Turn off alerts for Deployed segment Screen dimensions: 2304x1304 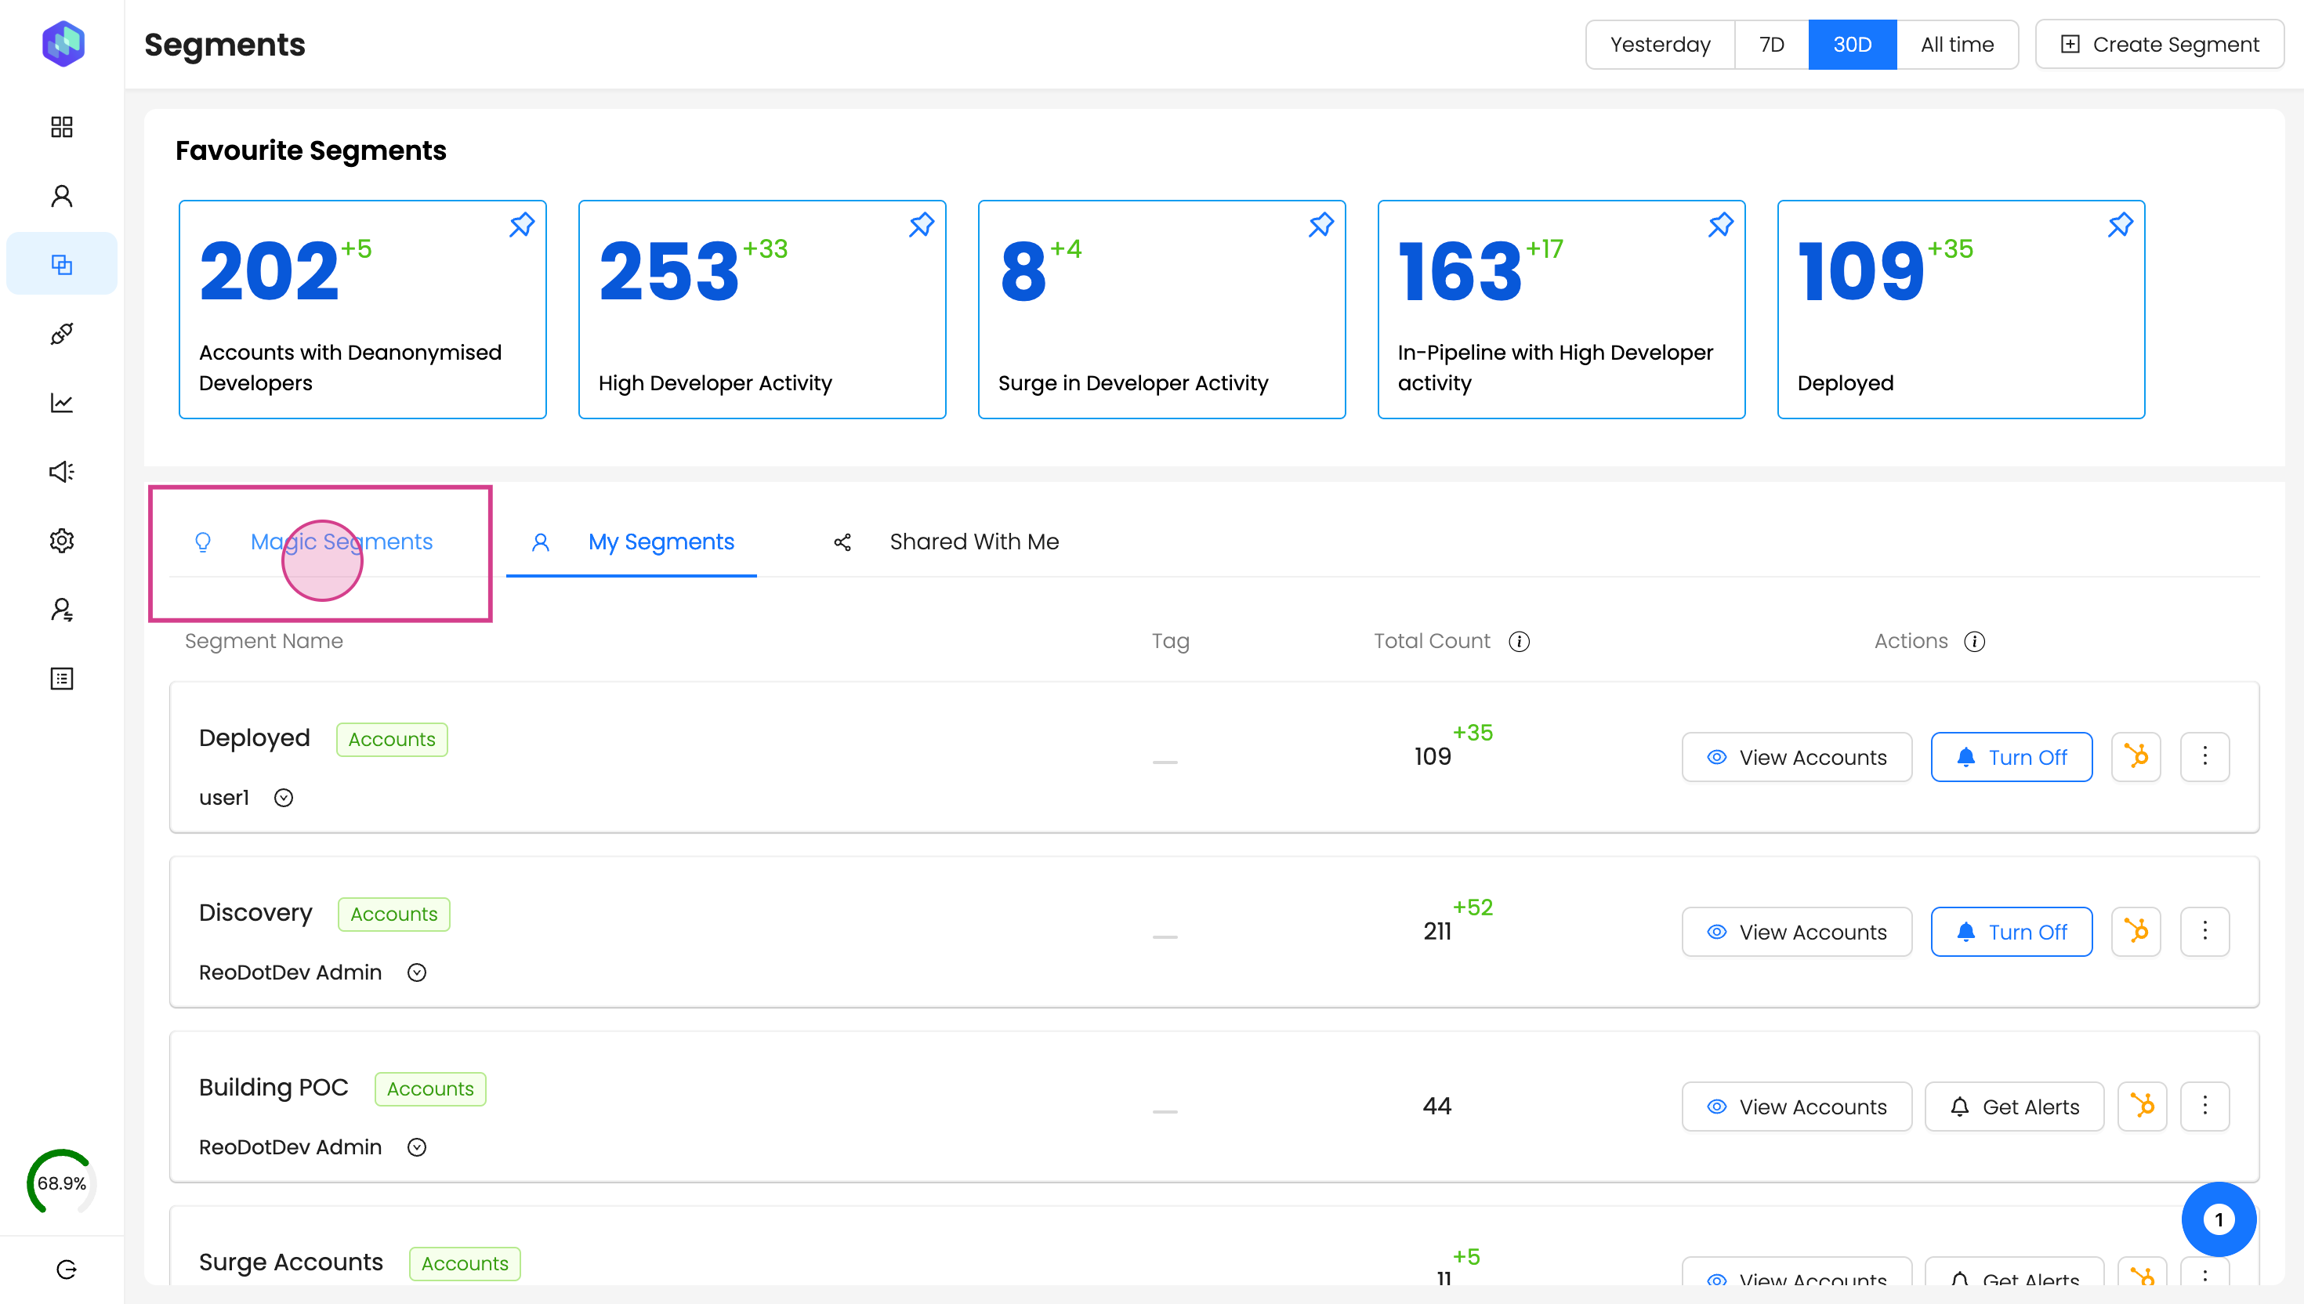click(2011, 757)
